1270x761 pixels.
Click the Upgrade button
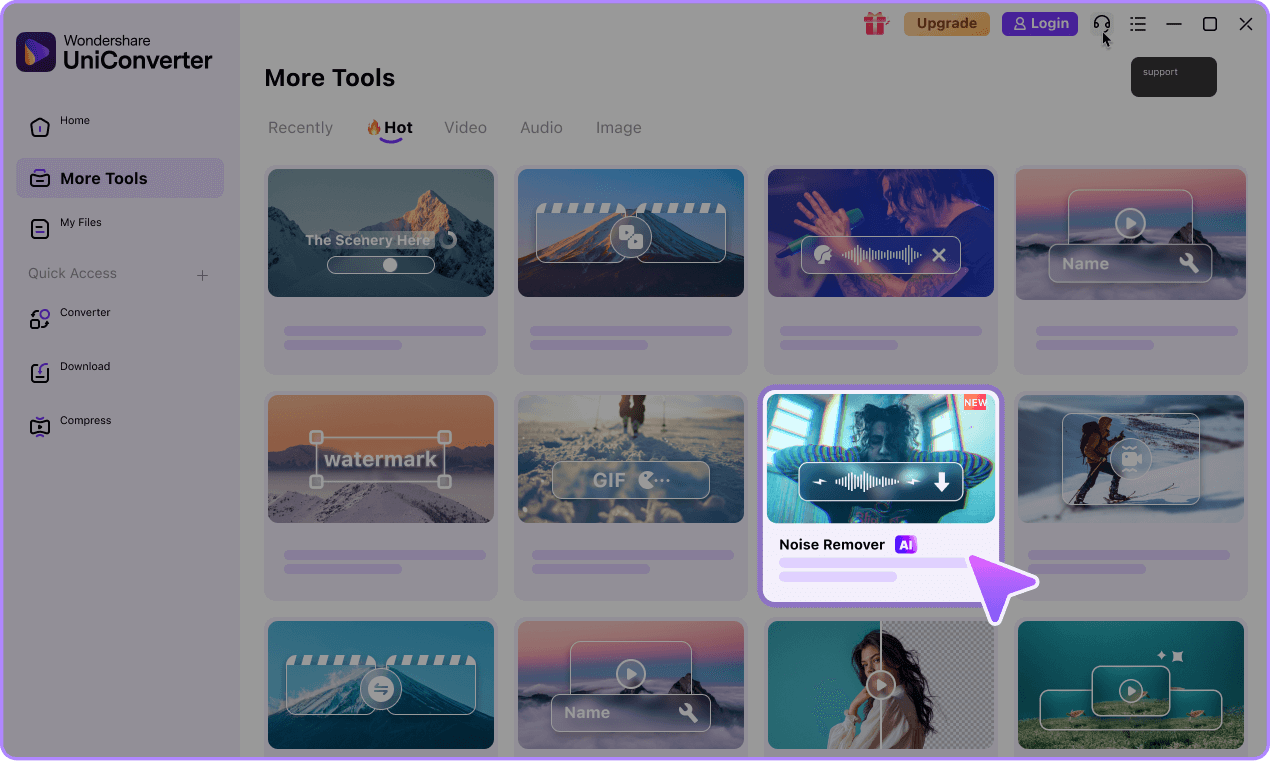(x=946, y=23)
